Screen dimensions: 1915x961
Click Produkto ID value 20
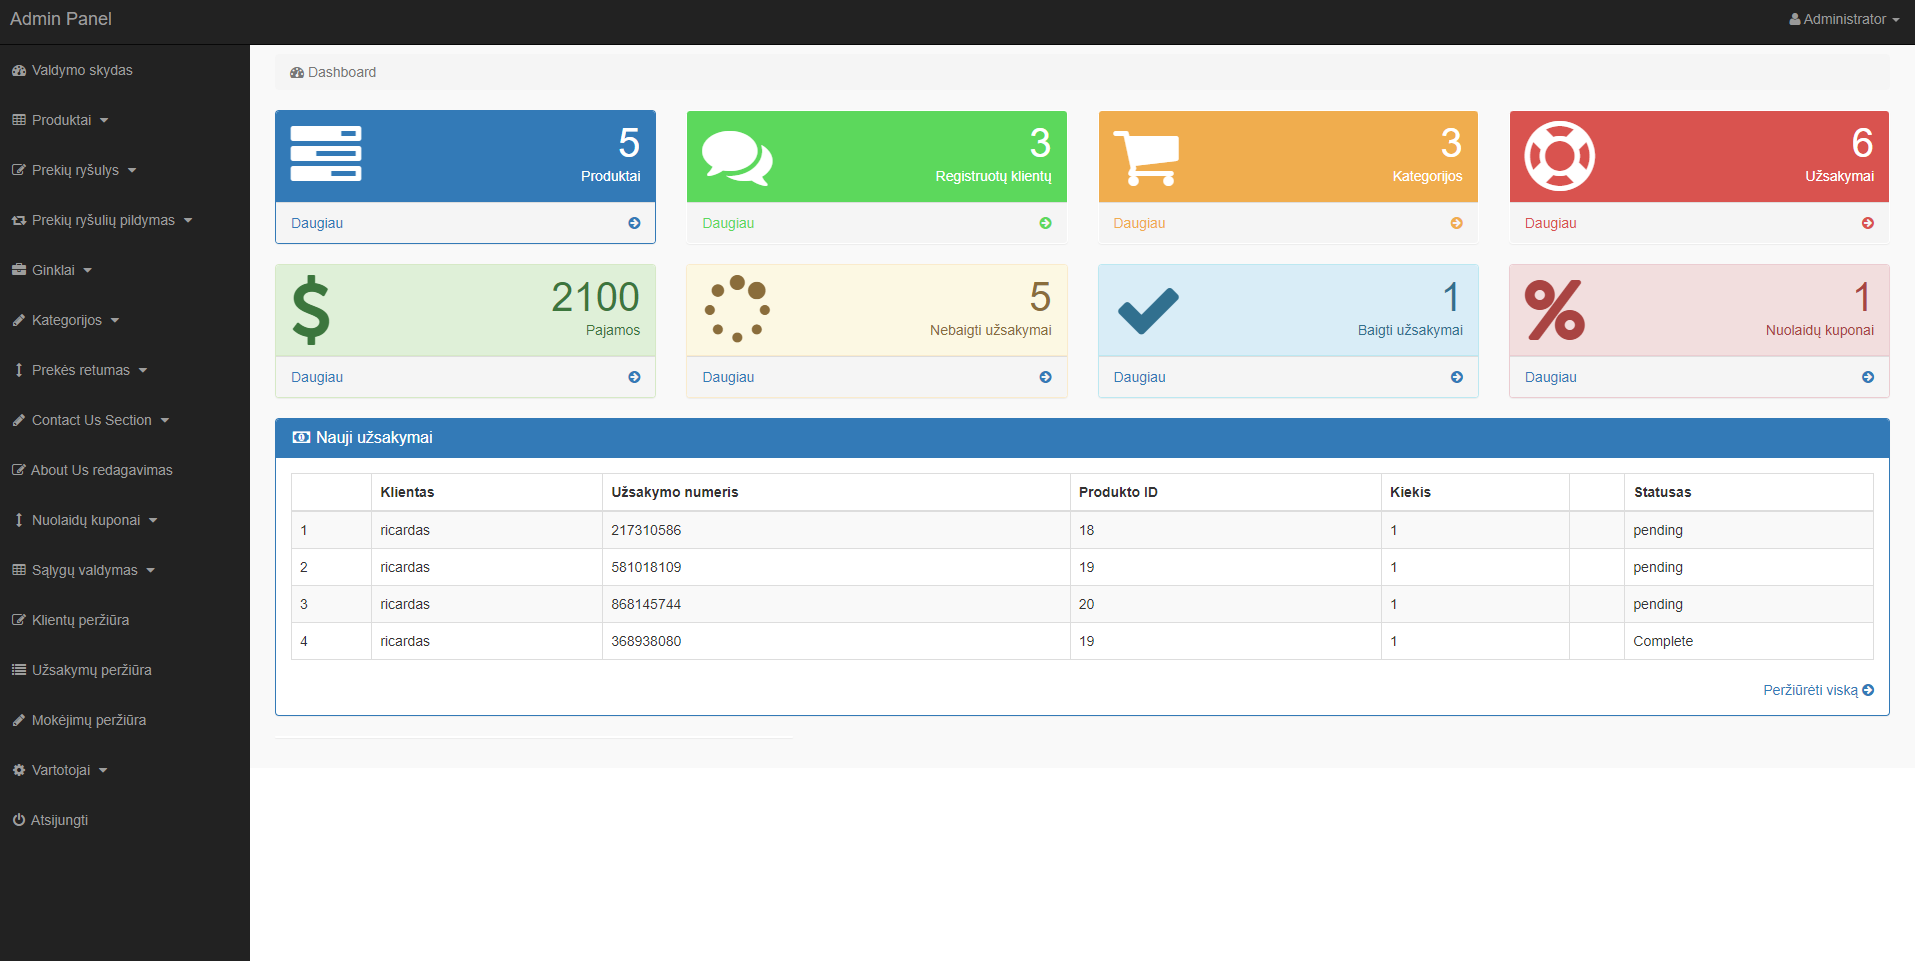click(x=1086, y=604)
